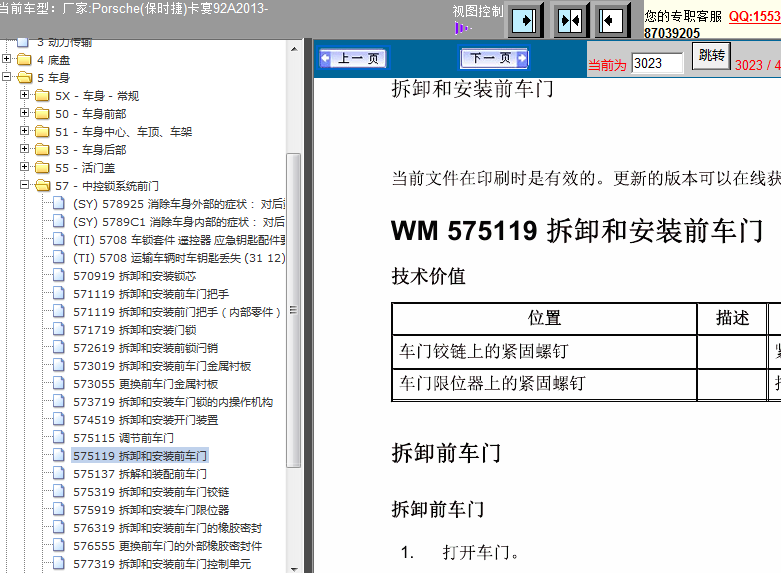Select the 5 车身 open folder icon
781x573 pixels.
tap(24, 78)
